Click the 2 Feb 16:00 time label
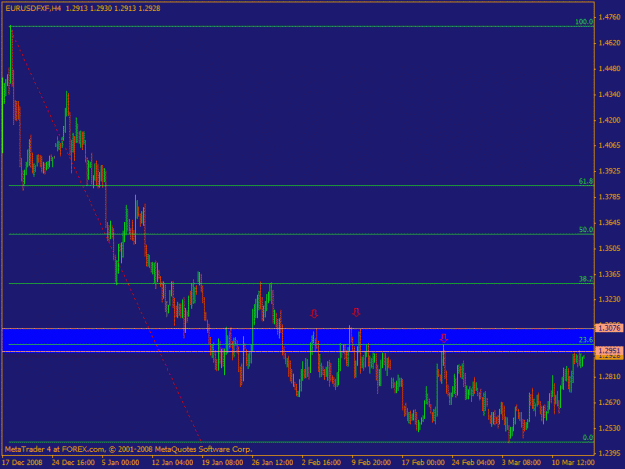This screenshot has width=625, height=469. [321, 462]
